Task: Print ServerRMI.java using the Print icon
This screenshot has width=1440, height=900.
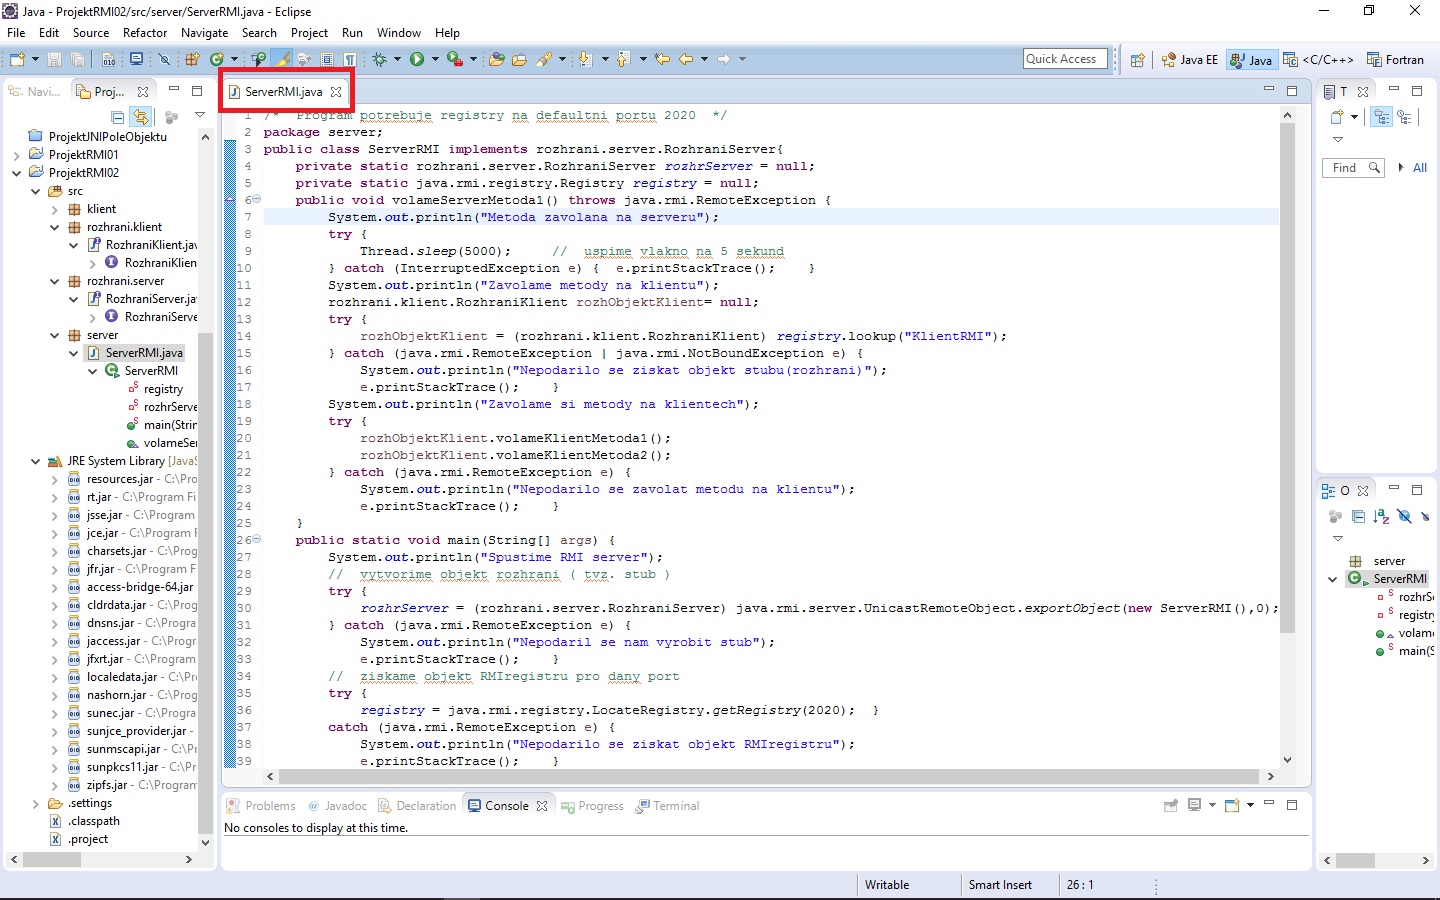Action: click(108, 59)
